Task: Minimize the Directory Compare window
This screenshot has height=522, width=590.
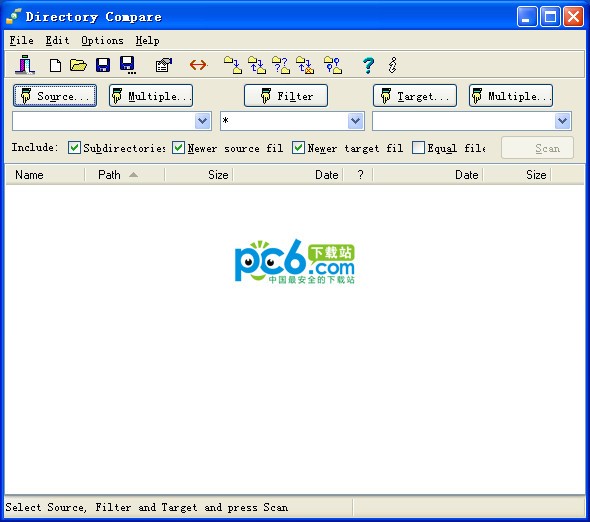Action: [527, 17]
